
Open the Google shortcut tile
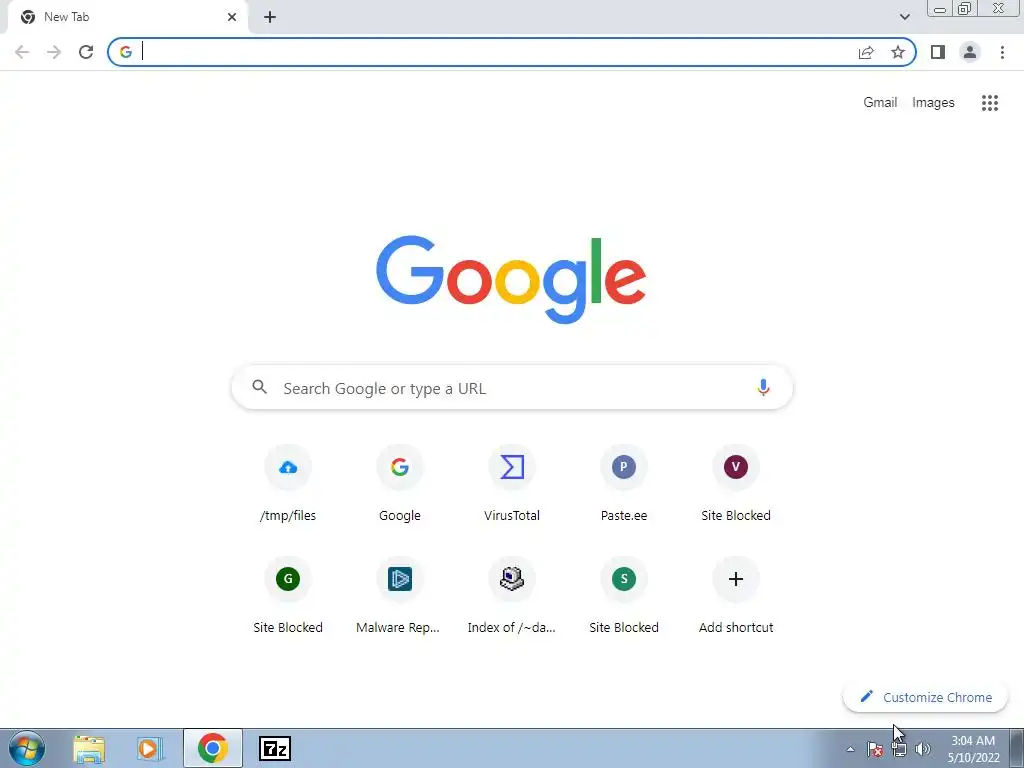(400, 485)
